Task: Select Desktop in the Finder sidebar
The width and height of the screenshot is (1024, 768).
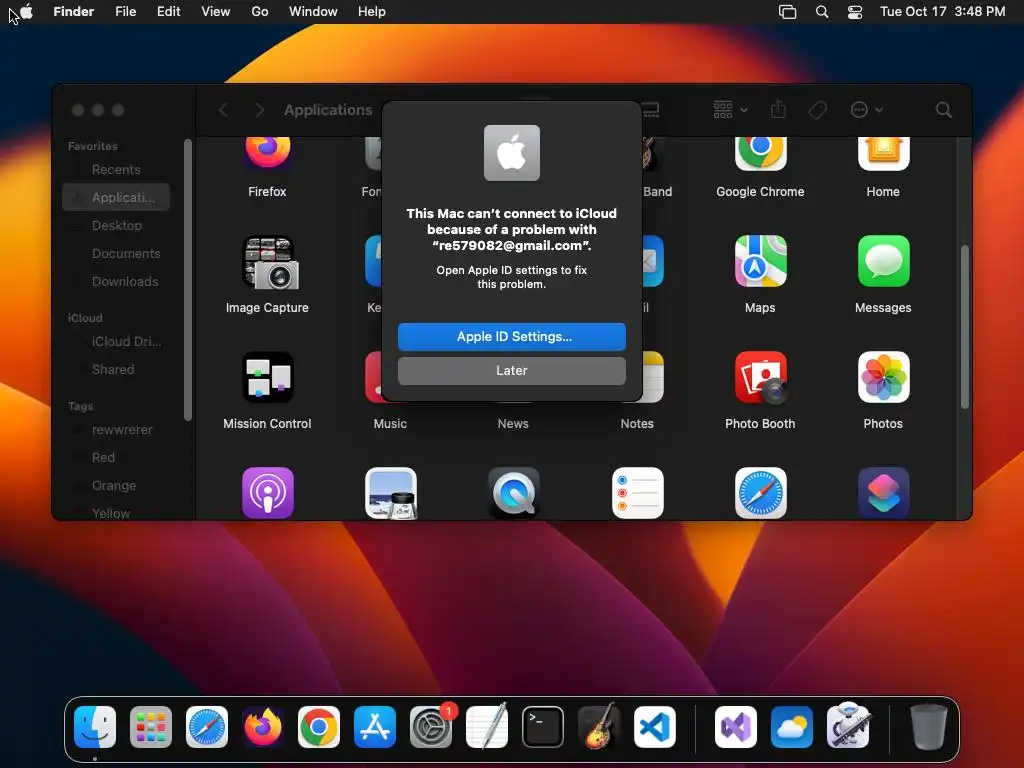Action: pyautogui.click(x=116, y=225)
